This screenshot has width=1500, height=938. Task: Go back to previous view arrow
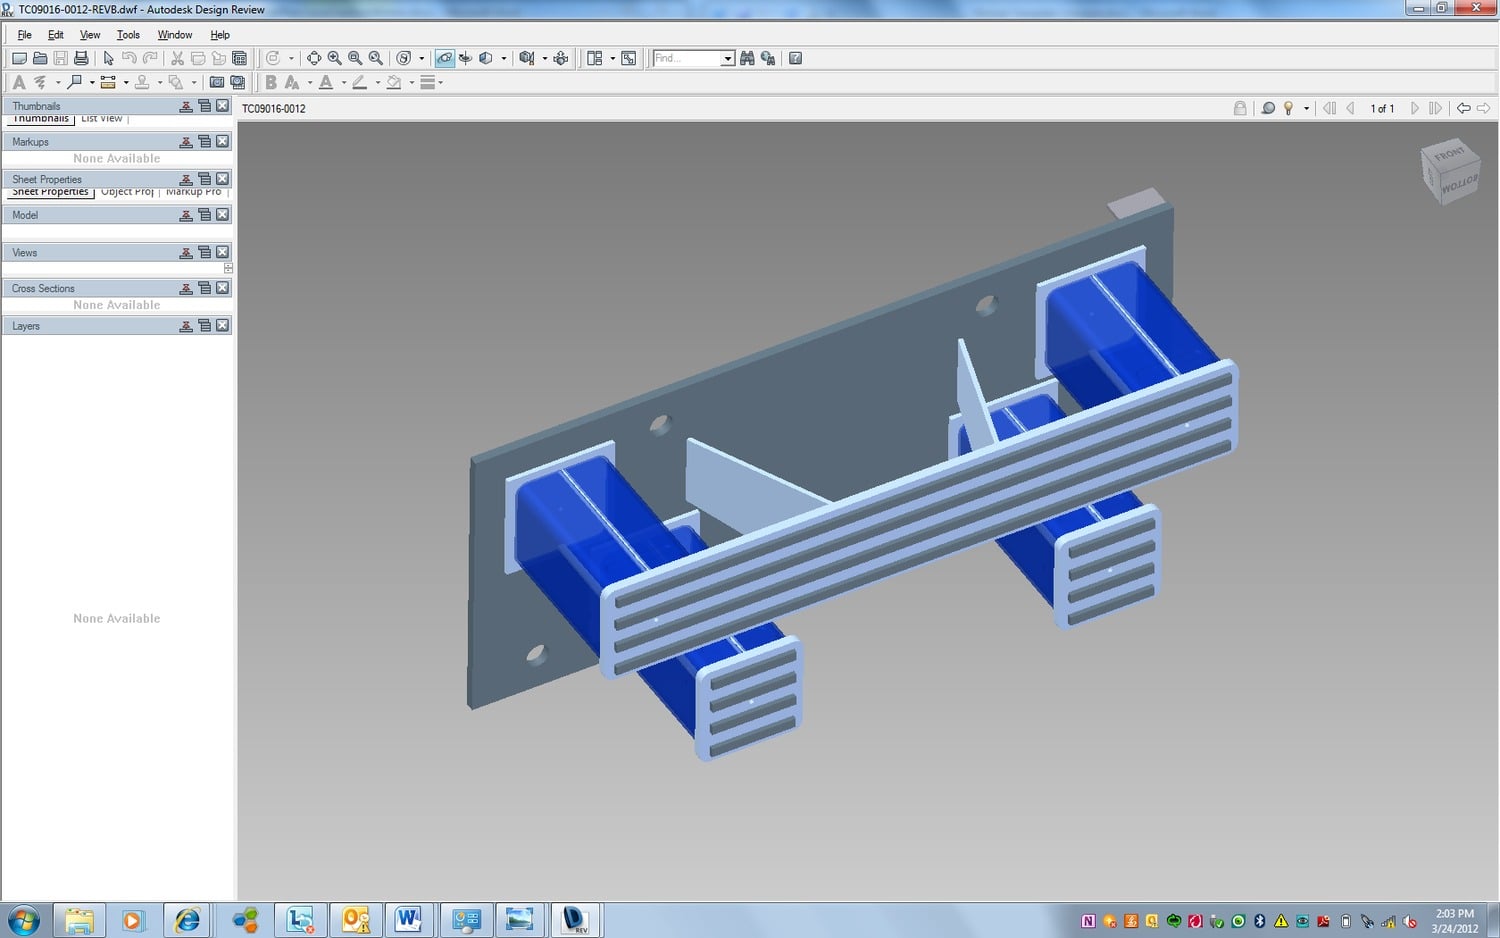(1463, 108)
